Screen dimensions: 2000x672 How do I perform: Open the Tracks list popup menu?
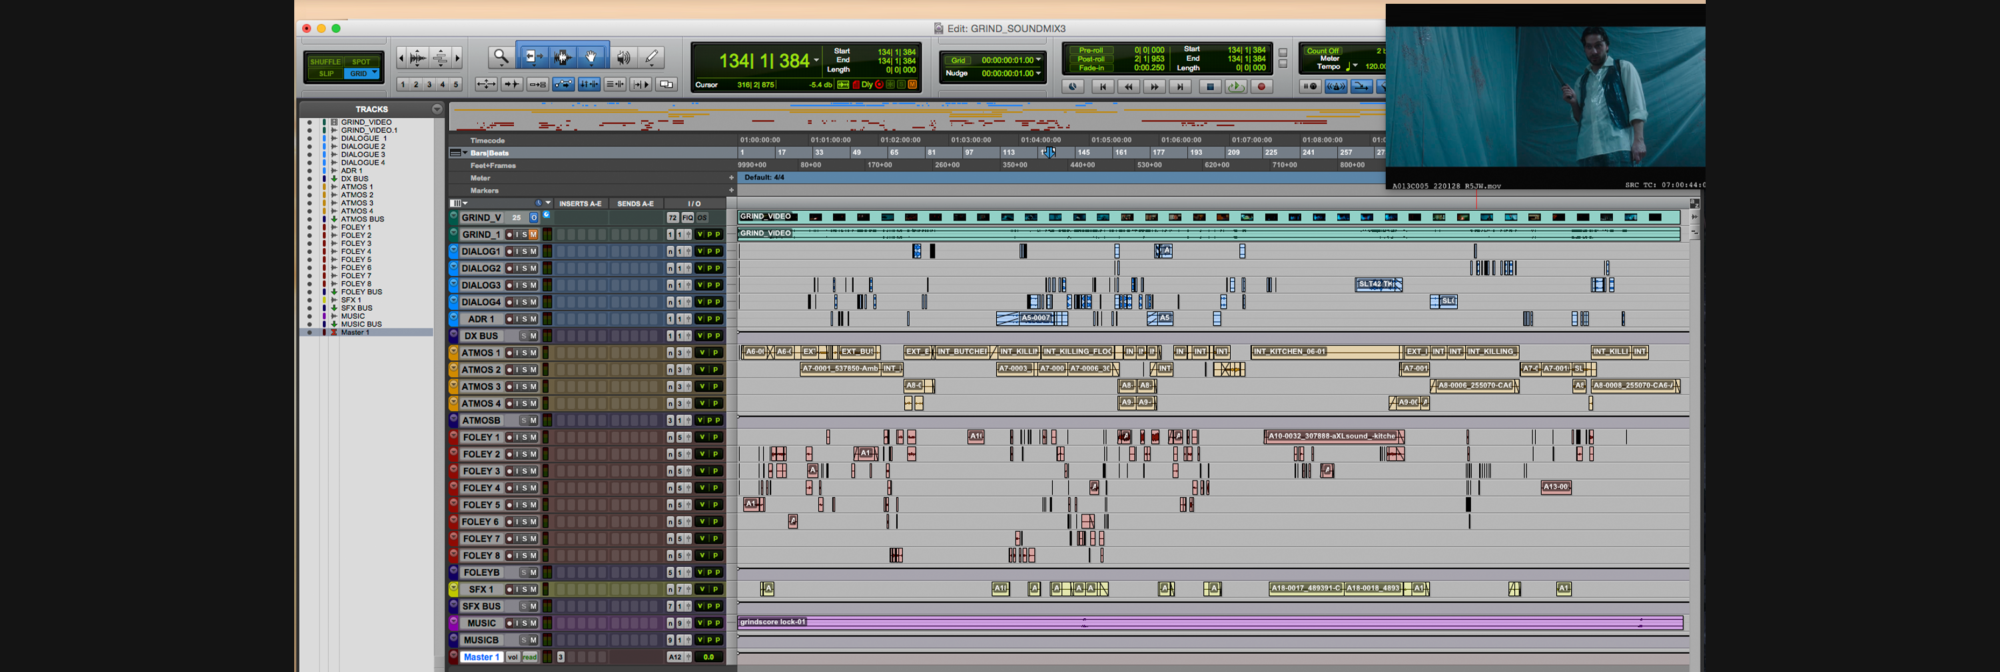tap(437, 109)
